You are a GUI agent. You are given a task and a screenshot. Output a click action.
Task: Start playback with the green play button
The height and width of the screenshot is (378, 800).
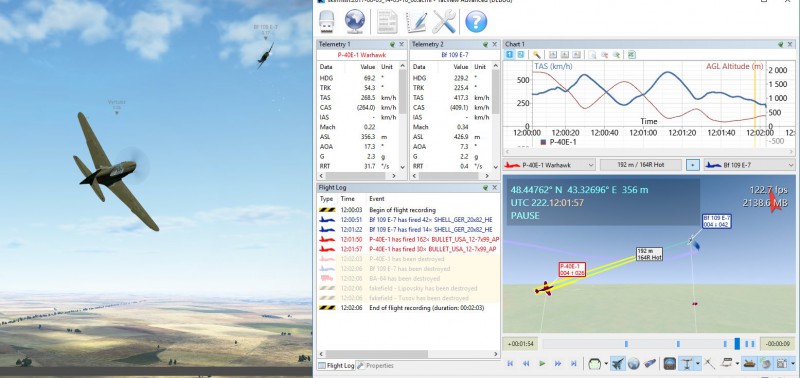pos(542,363)
